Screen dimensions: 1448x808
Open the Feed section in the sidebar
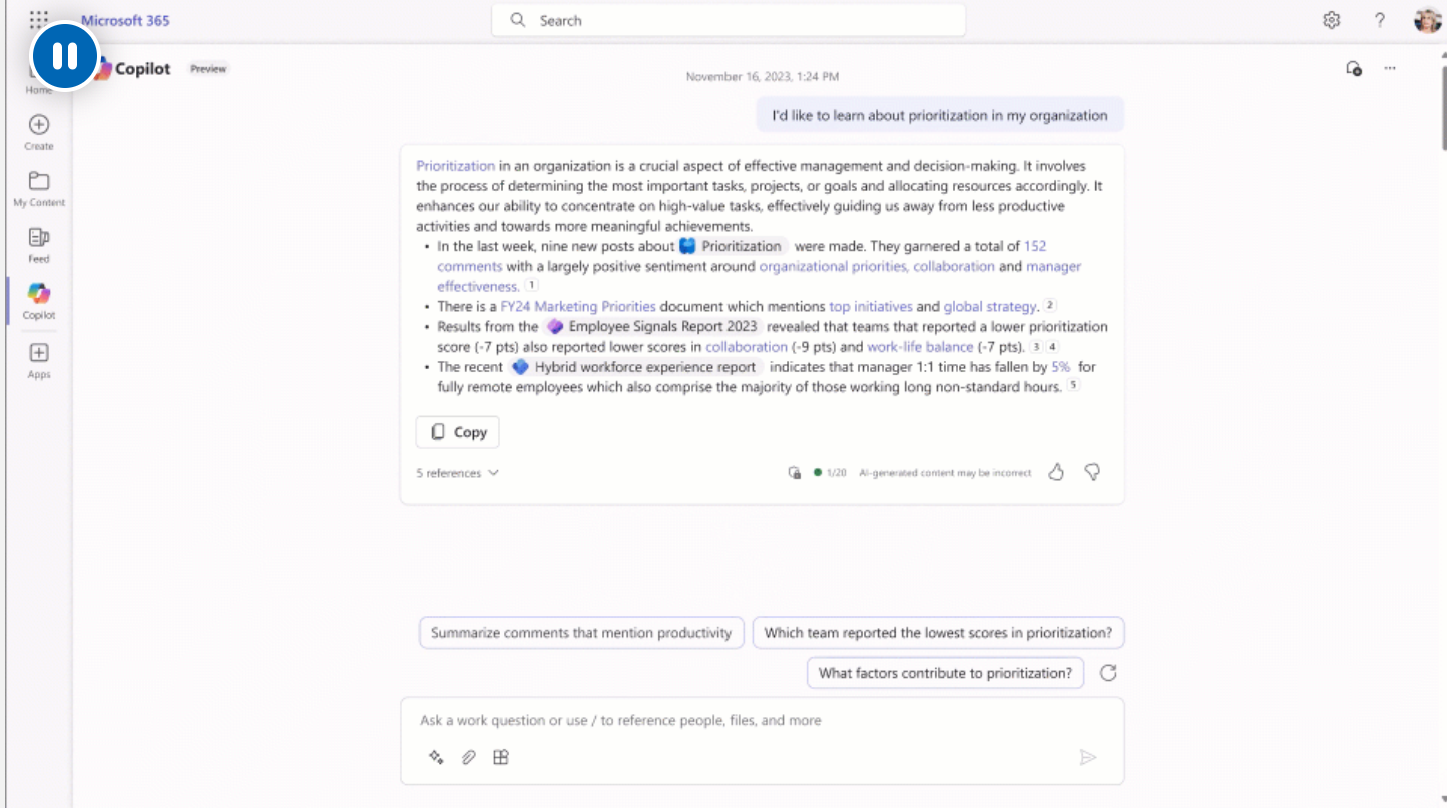39,244
